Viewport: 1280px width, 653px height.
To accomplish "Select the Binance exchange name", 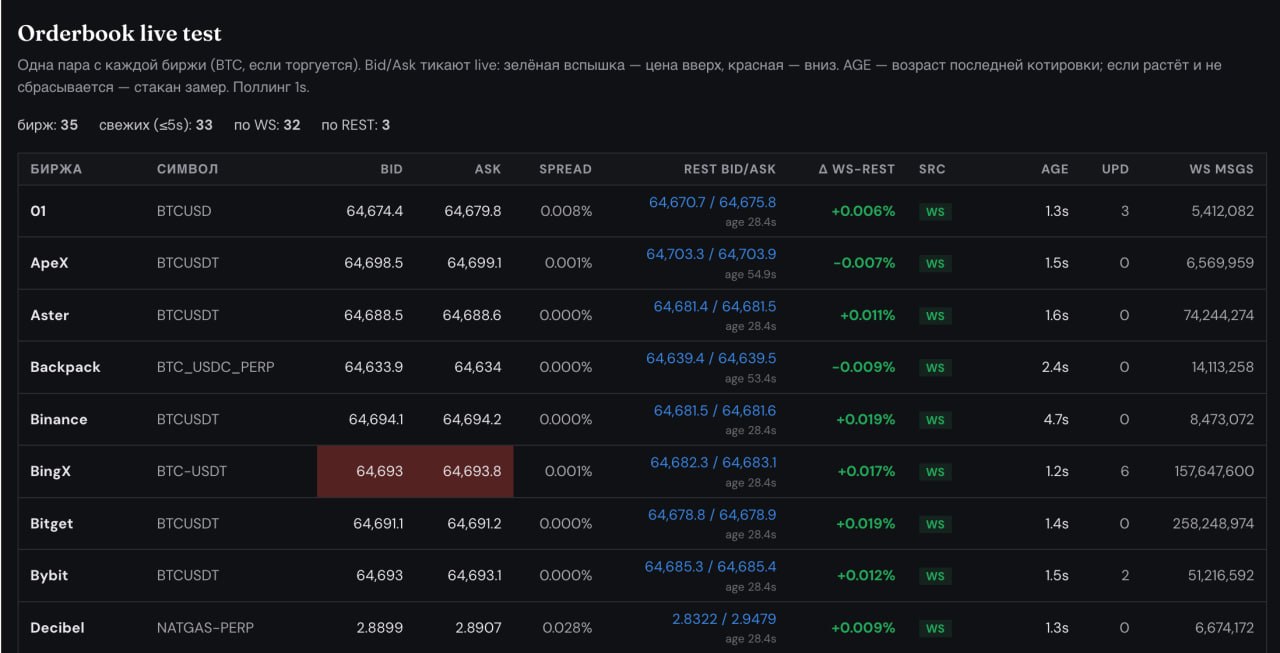I will pos(59,419).
